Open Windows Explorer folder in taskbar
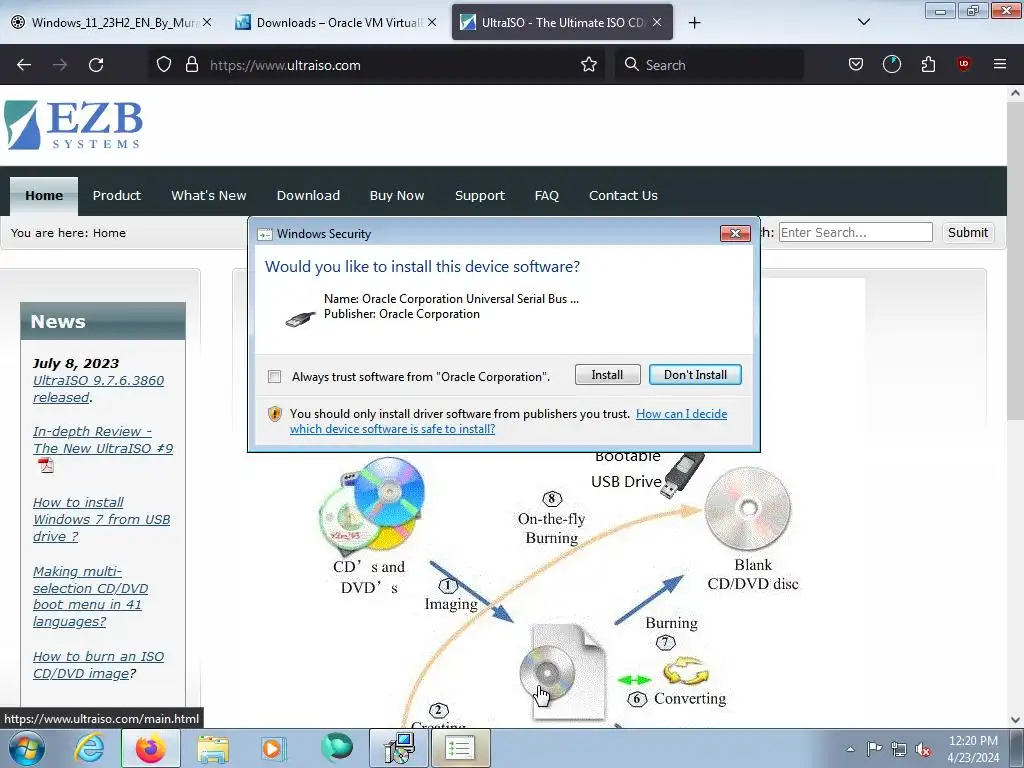Screen dimensions: 1024x768 click(x=213, y=749)
